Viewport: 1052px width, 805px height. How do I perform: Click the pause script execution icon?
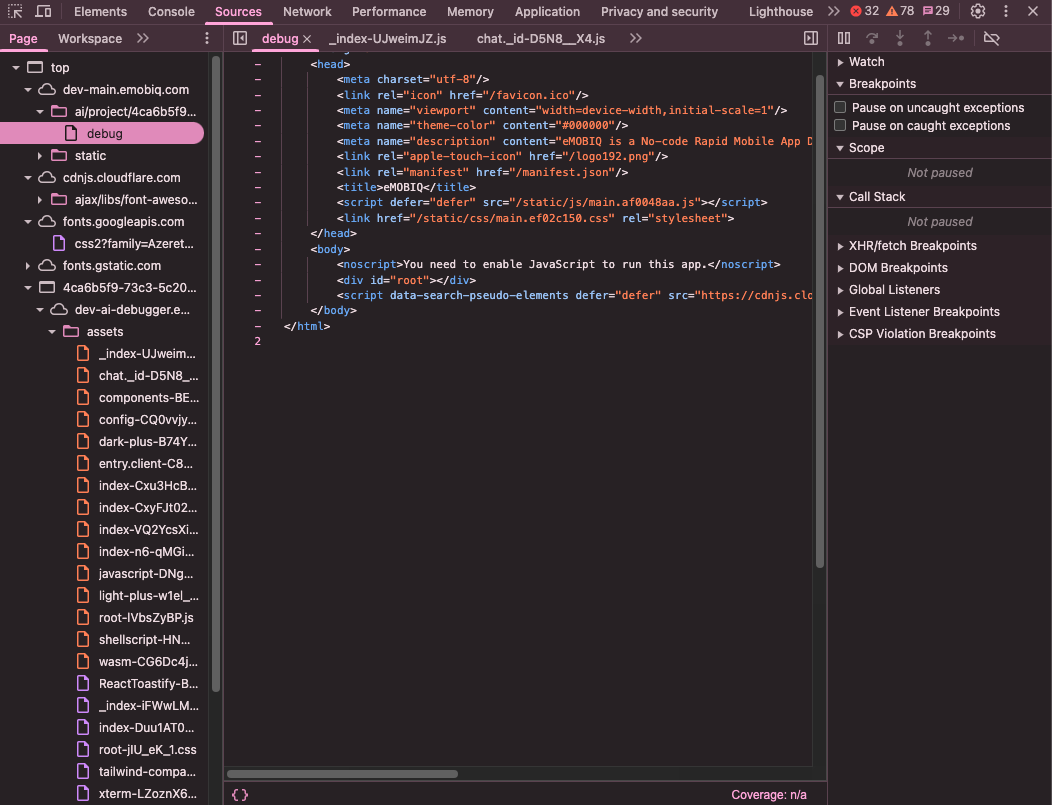pyautogui.click(x=844, y=38)
